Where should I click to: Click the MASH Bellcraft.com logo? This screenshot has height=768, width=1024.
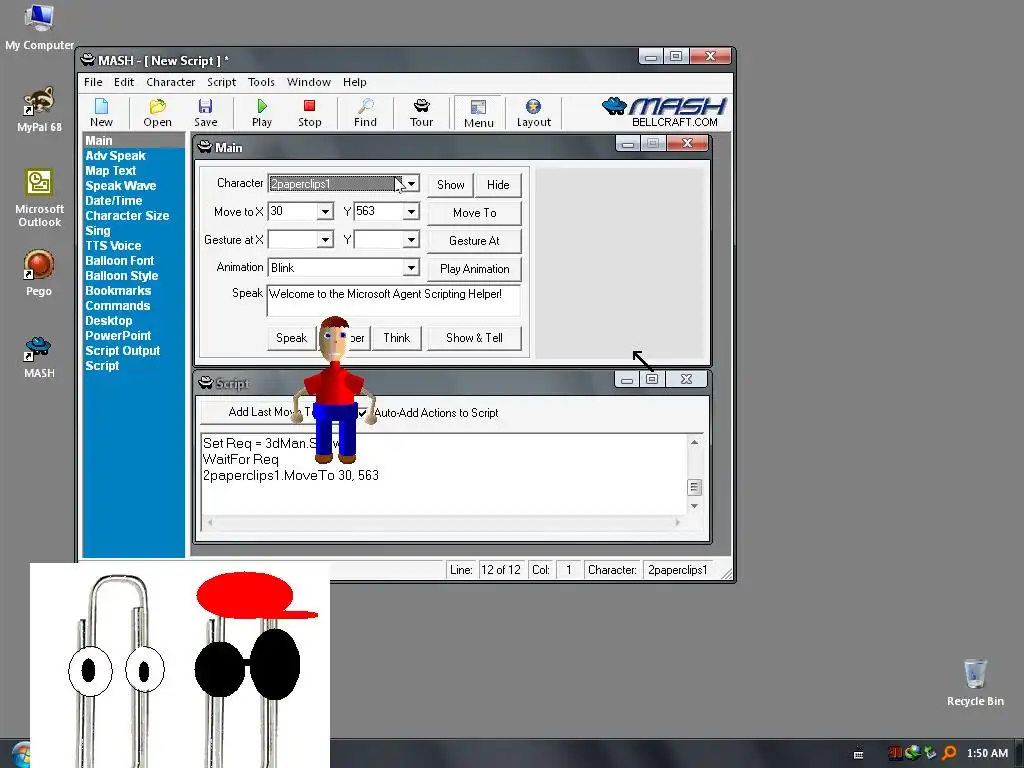point(664,112)
